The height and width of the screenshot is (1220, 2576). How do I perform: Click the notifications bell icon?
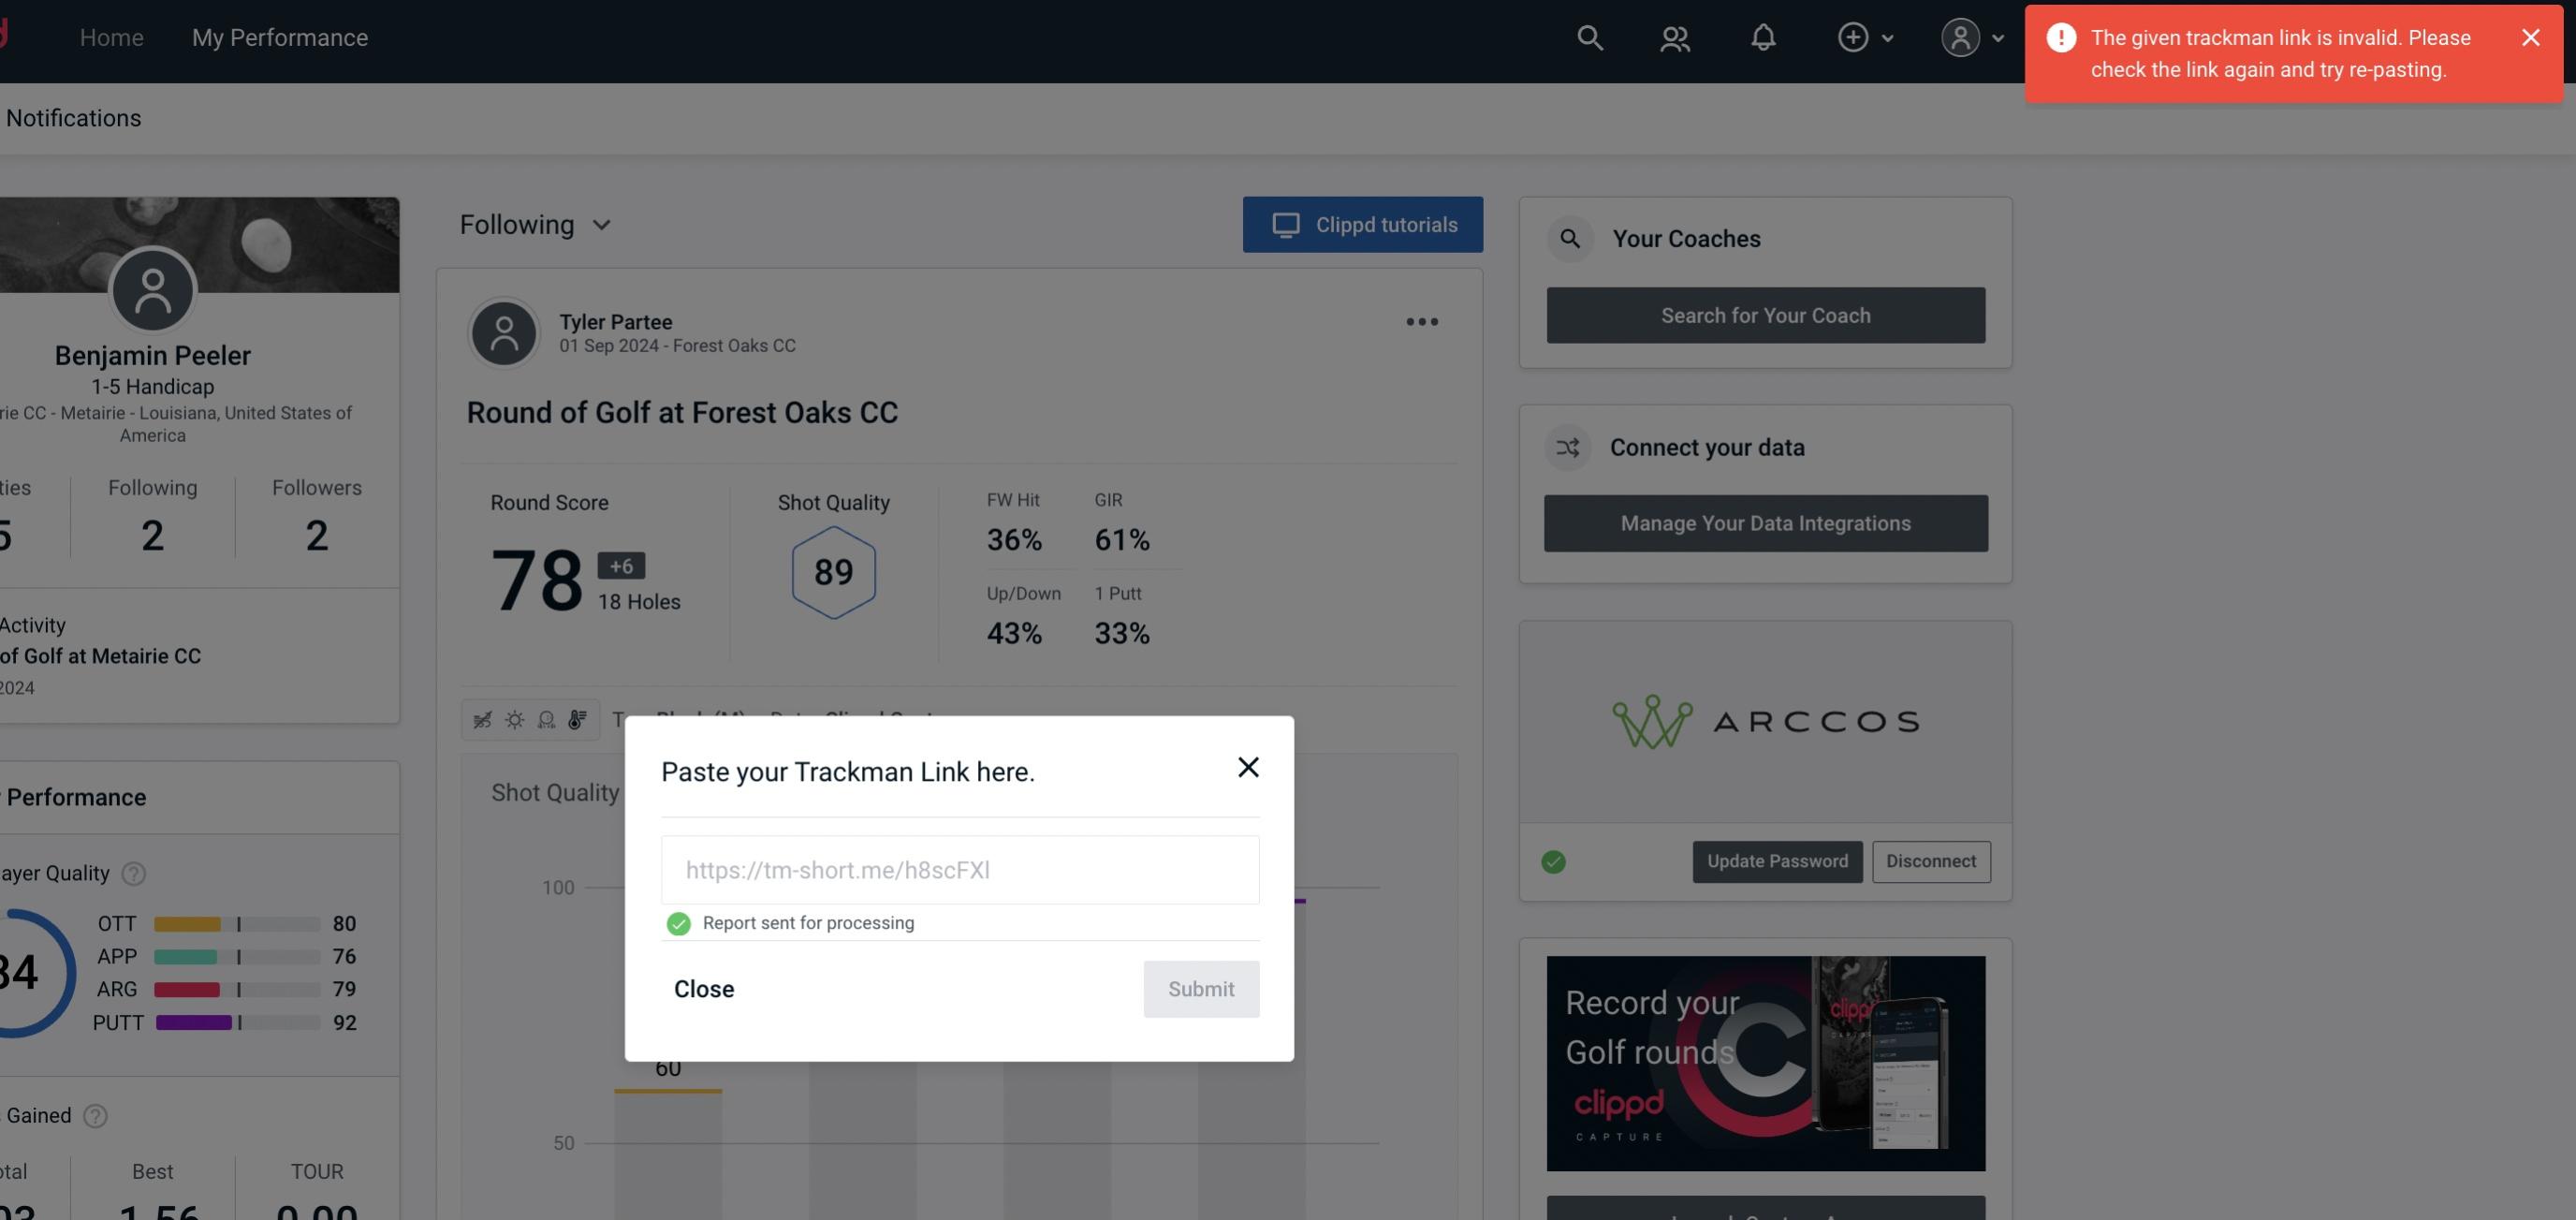(1763, 37)
